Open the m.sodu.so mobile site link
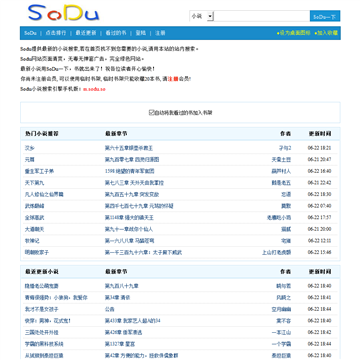The width and height of the screenshot is (360, 360). coord(94,89)
